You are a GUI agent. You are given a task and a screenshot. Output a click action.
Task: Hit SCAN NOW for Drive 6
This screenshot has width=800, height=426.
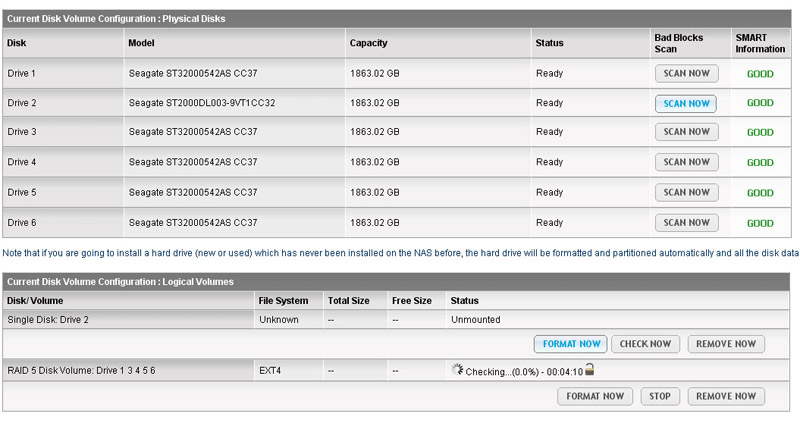[x=686, y=222]
